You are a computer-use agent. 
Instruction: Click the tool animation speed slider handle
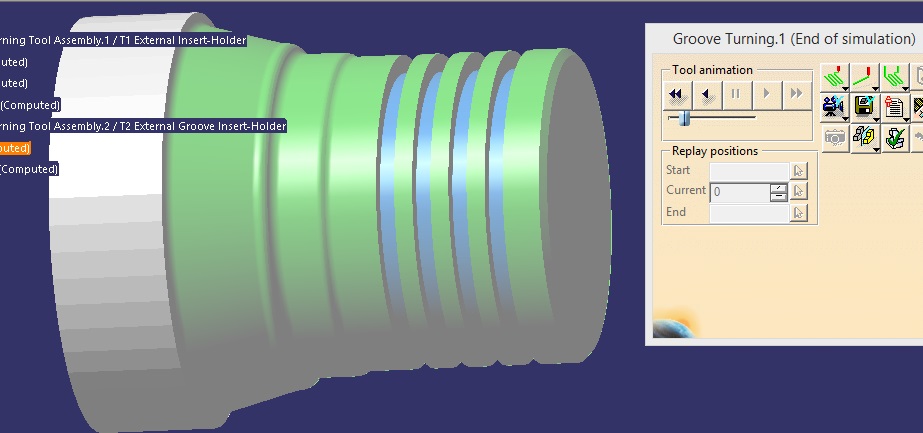tap(684, 118)
